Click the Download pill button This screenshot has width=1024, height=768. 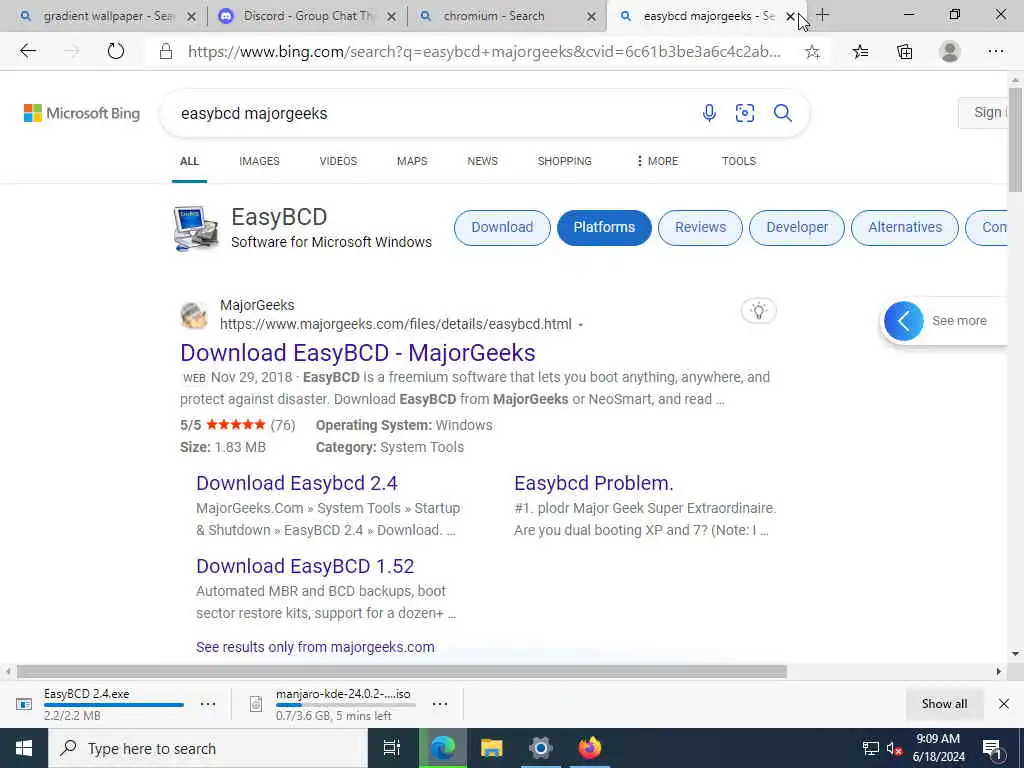coord(502,227)
